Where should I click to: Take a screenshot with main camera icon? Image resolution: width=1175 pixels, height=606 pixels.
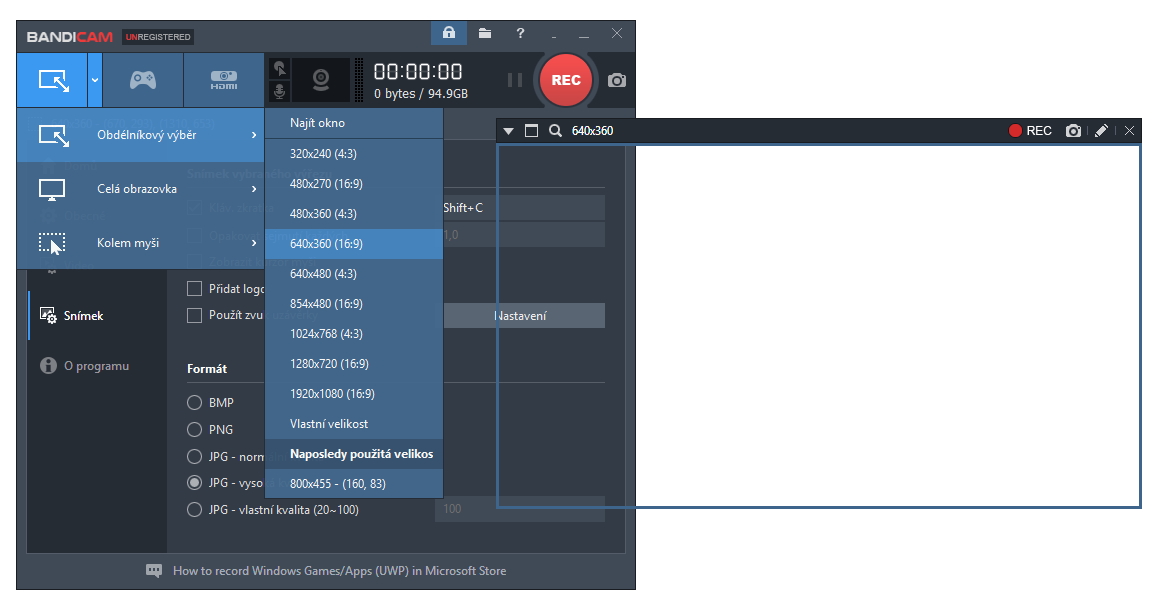pos(617,80)
